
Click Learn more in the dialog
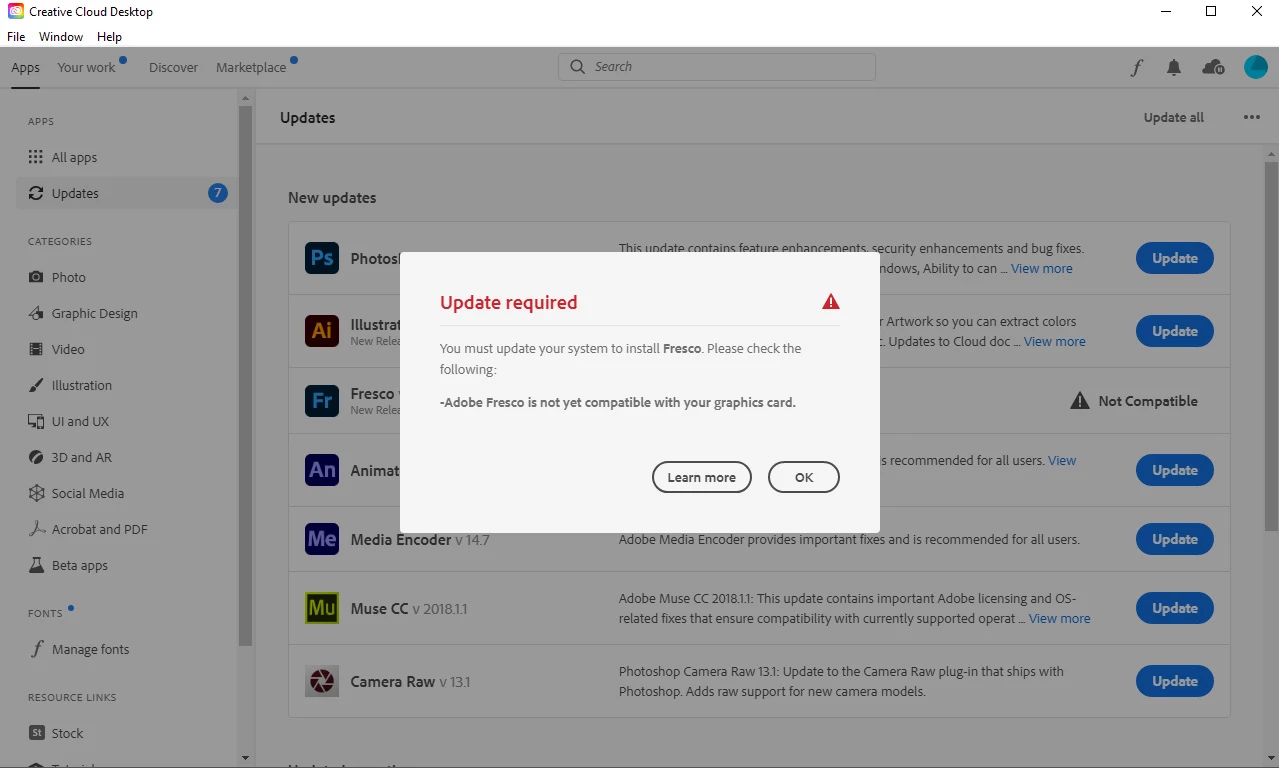click(701, 477)
